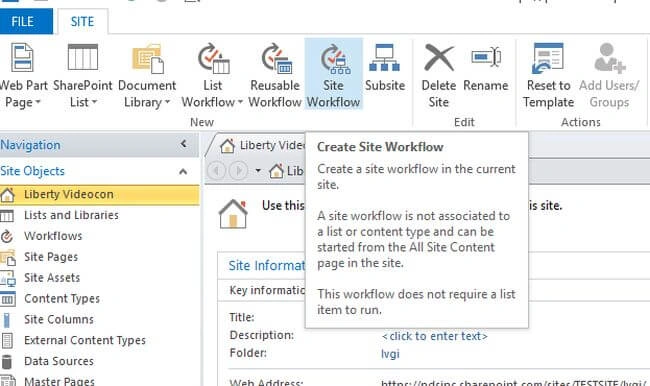Click the Rename site button
The width and height of the screenshot is (650, 386).
click(x=486, y=68)
